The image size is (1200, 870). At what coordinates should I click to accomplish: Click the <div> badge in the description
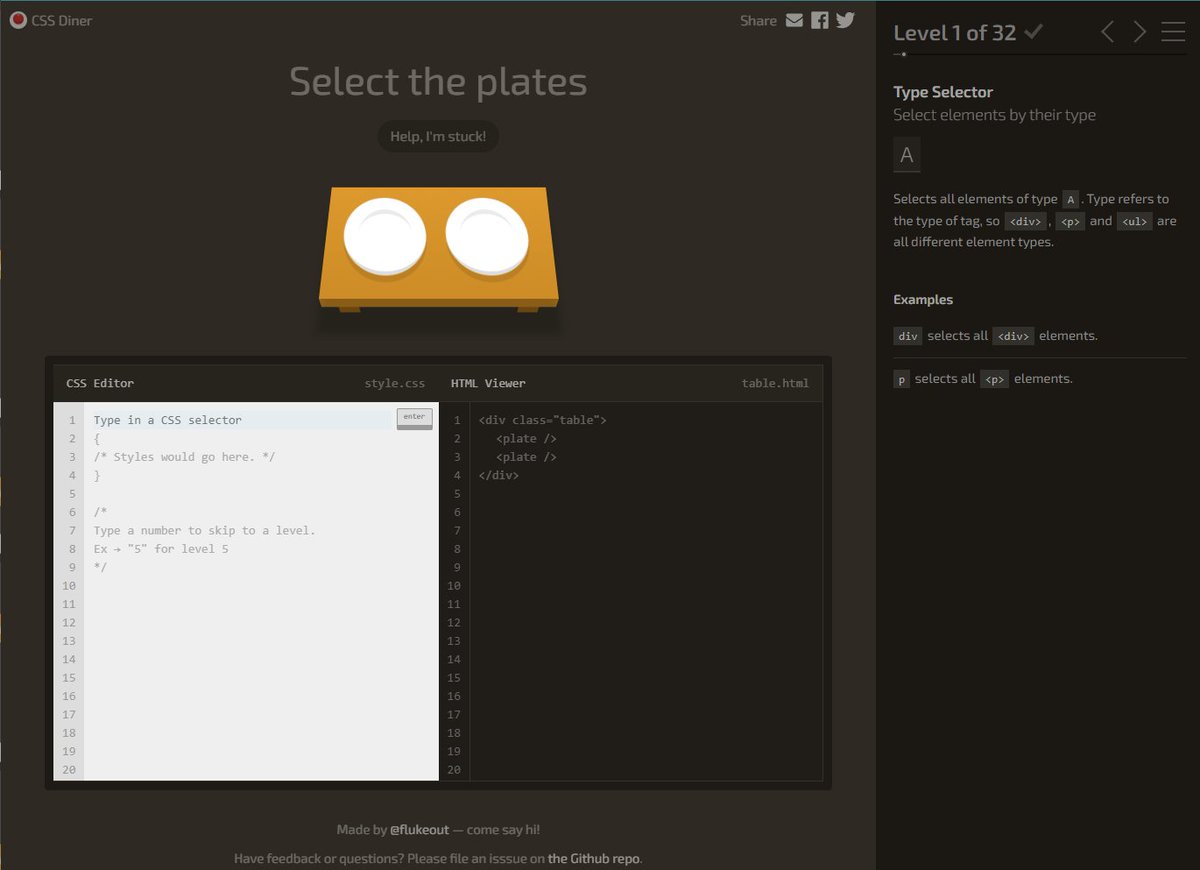point(1025,221)
